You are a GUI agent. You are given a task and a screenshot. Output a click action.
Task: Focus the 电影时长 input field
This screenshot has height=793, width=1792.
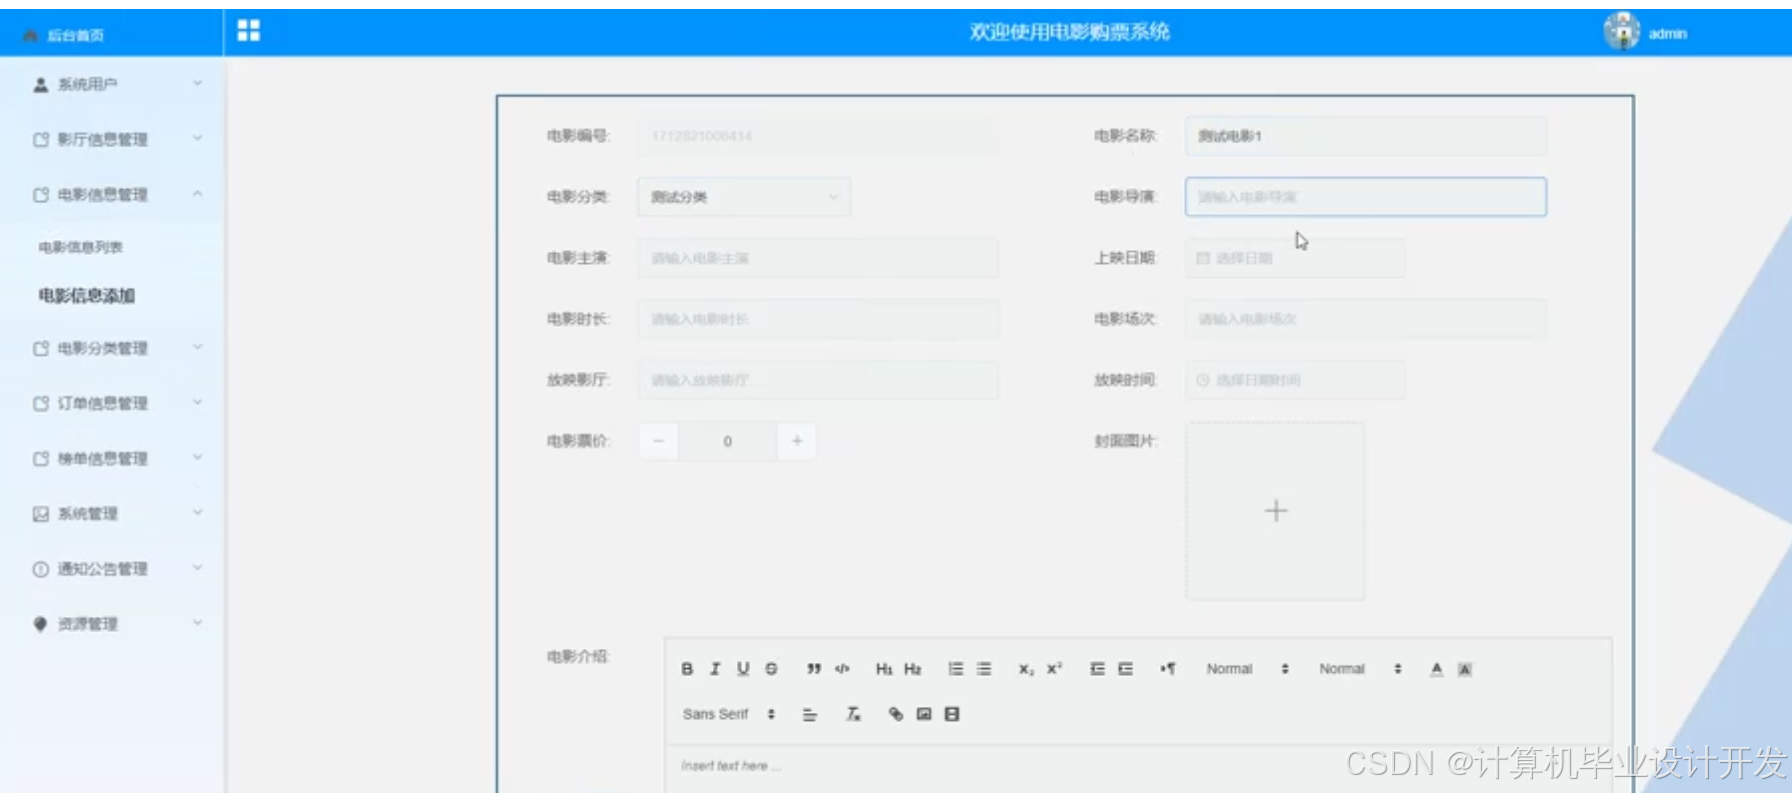pyautogui.click(x=818, y=319)
